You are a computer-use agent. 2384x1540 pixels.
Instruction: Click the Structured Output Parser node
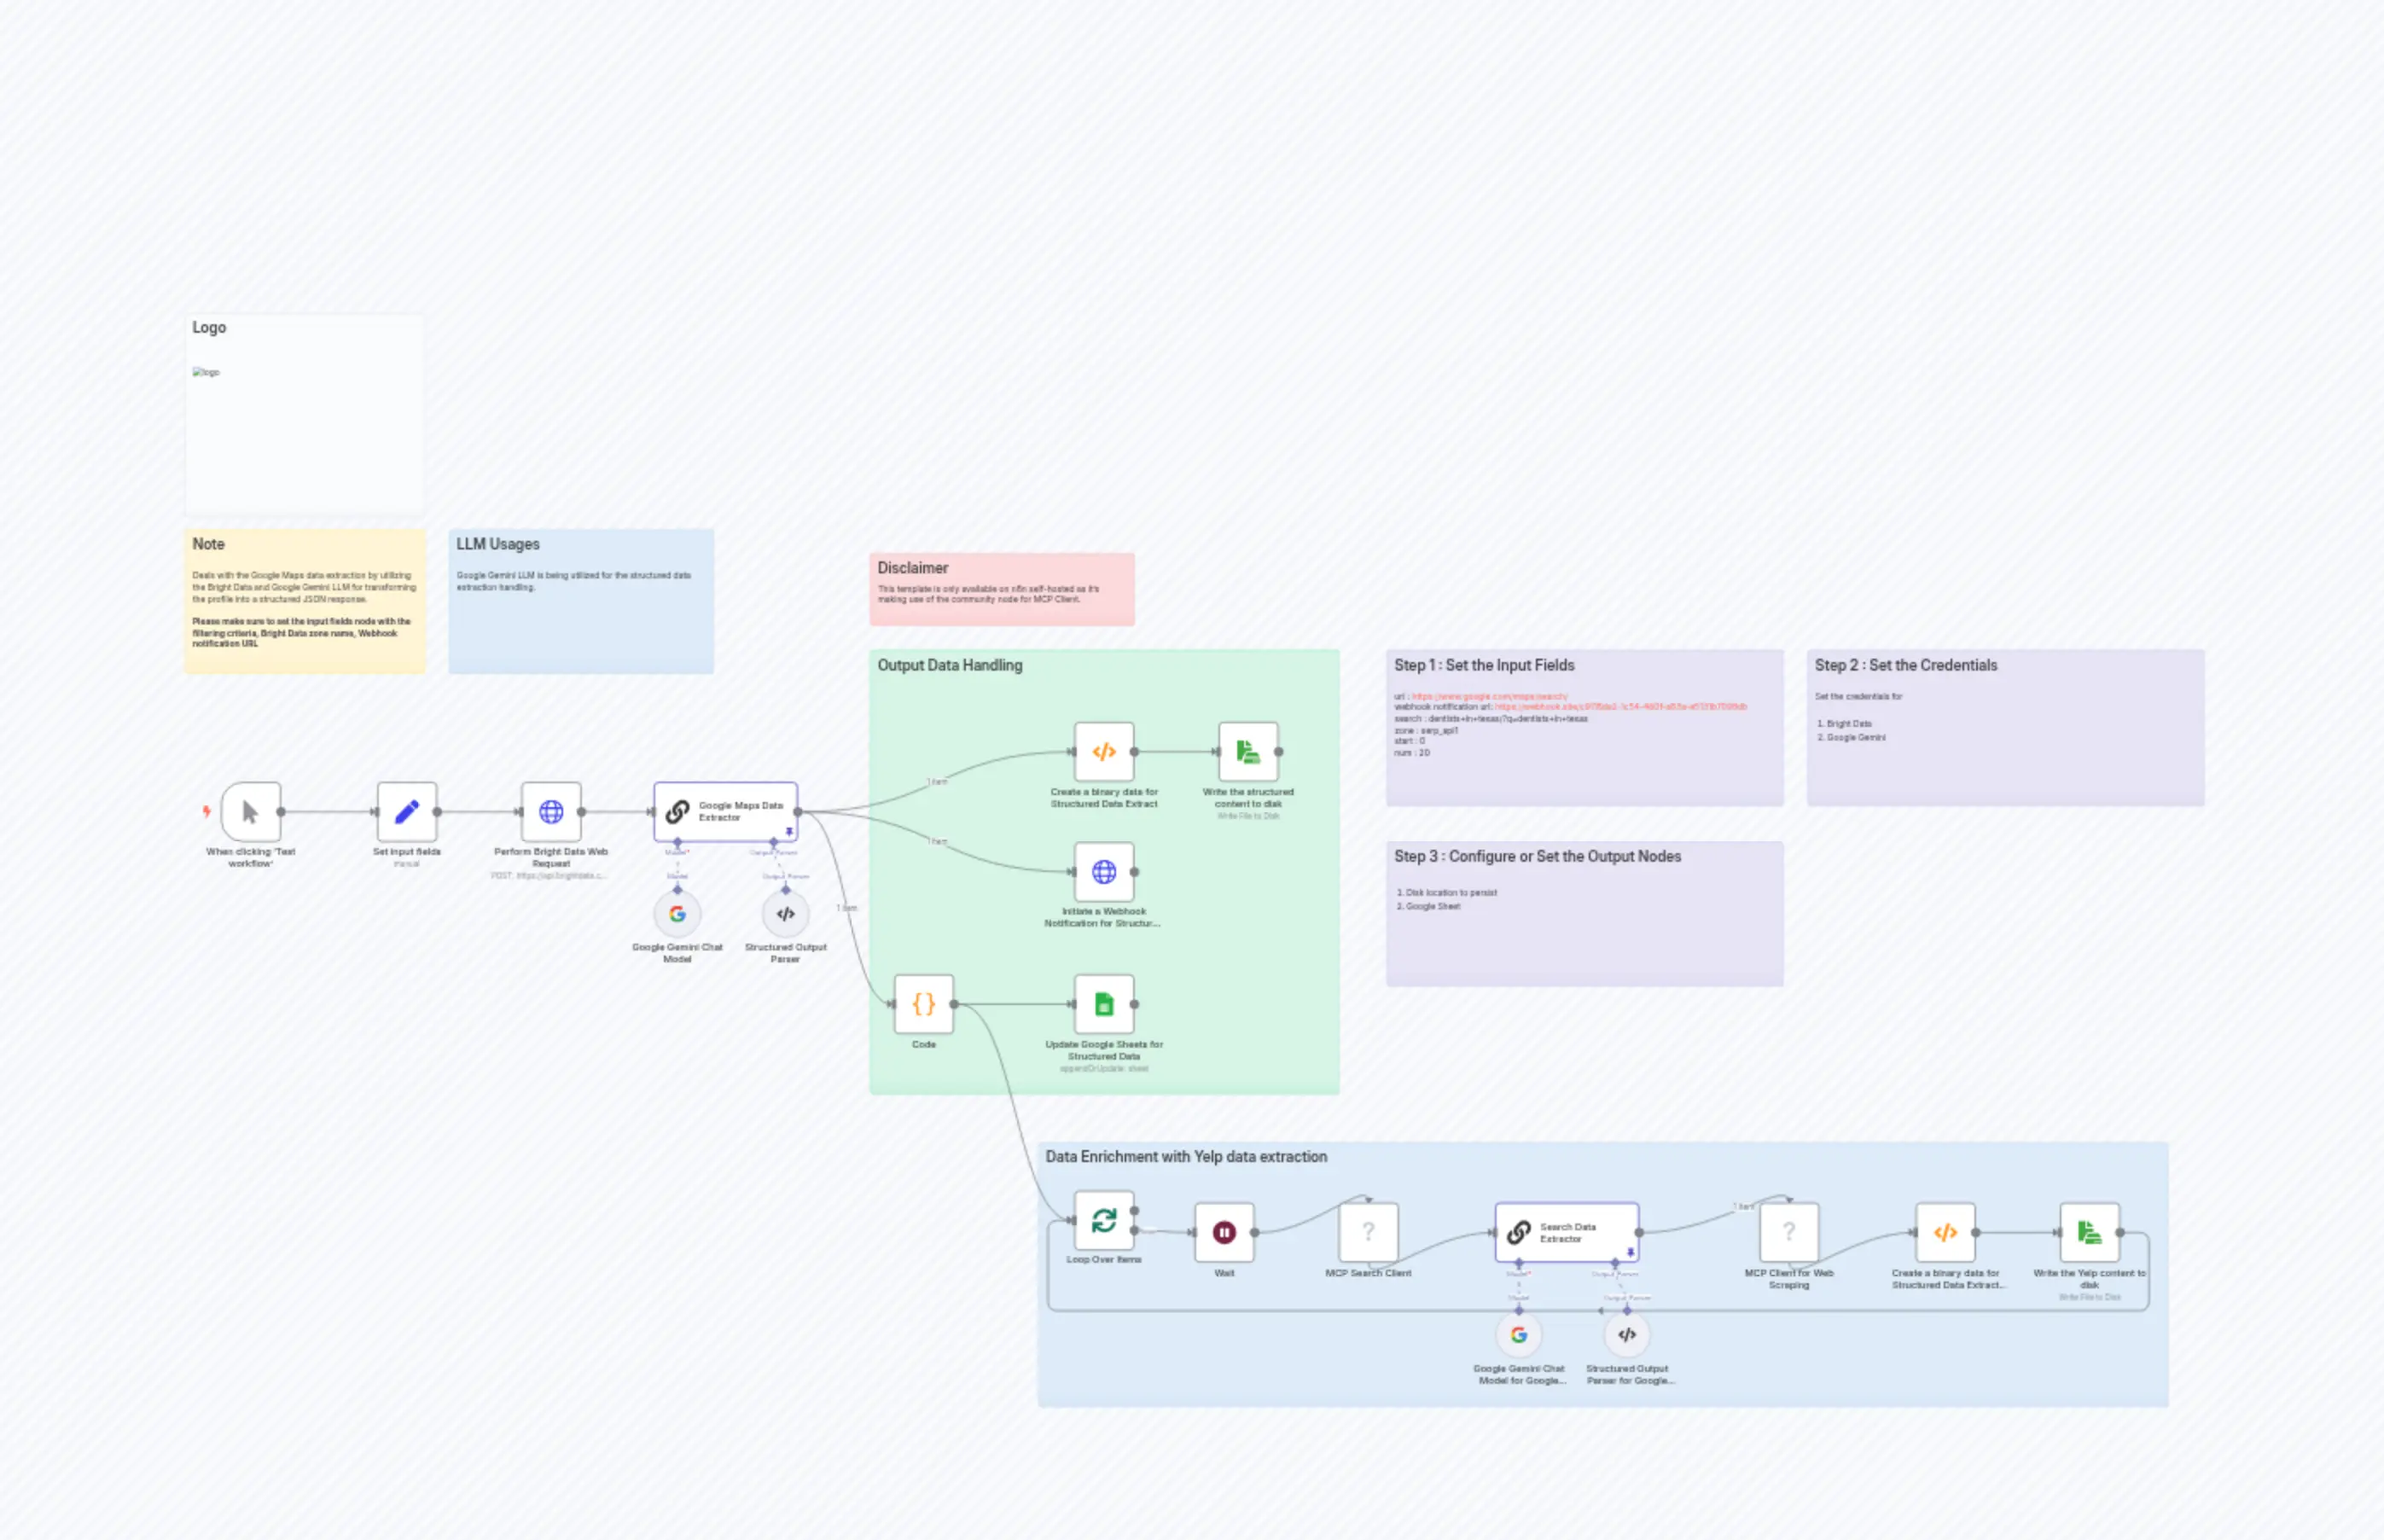point(786,913)
